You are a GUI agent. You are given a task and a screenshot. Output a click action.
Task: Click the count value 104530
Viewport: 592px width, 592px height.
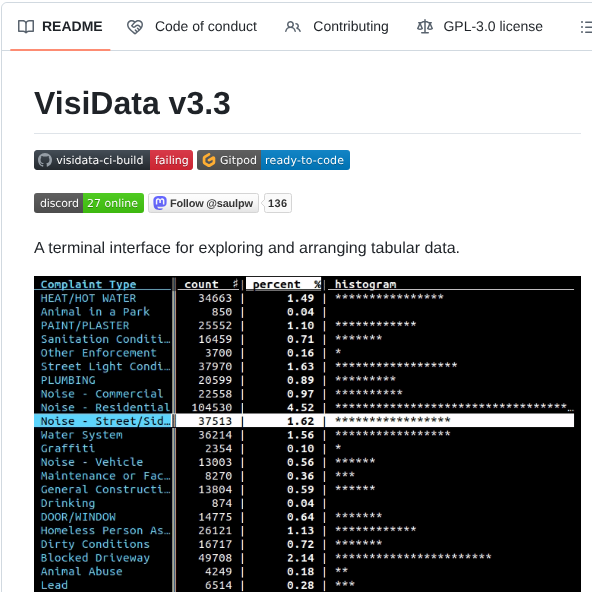click(x=212, y=407)
